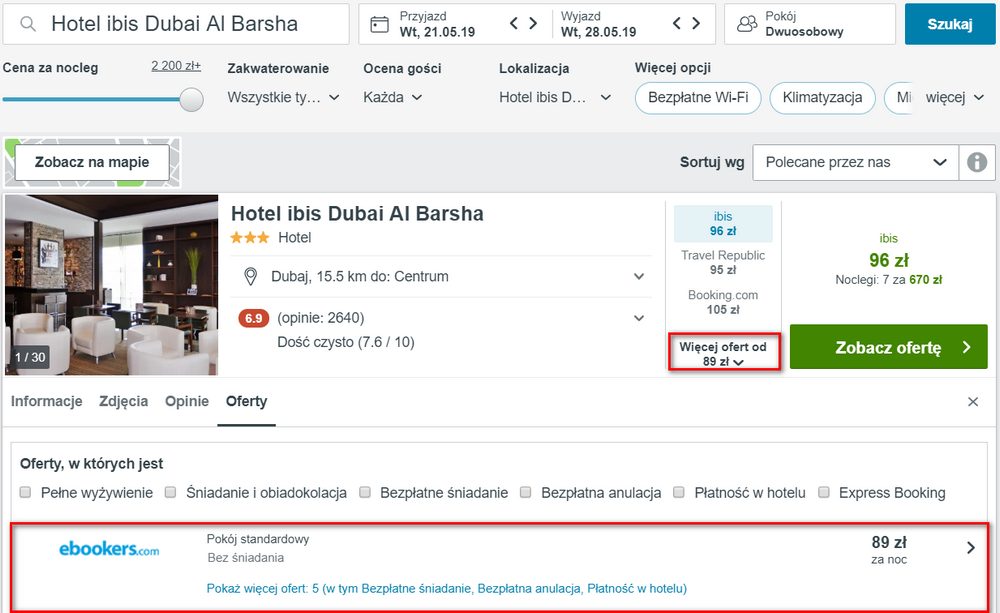Image resolution: width=1000 pixels, height=613 pixels.
Task: Go to the previous arrival date arrow
Action: point(514,24)
